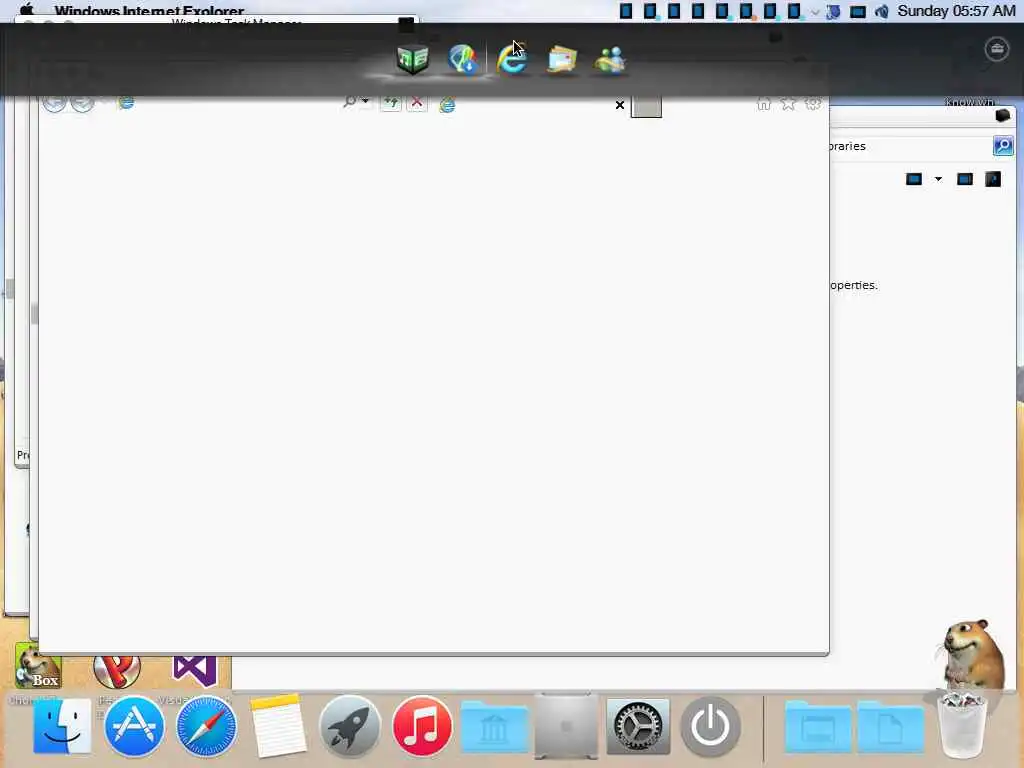Click the gopher mascot above the Trash
Viewport: 1024px width, 768px height.
tap(970, 656)
